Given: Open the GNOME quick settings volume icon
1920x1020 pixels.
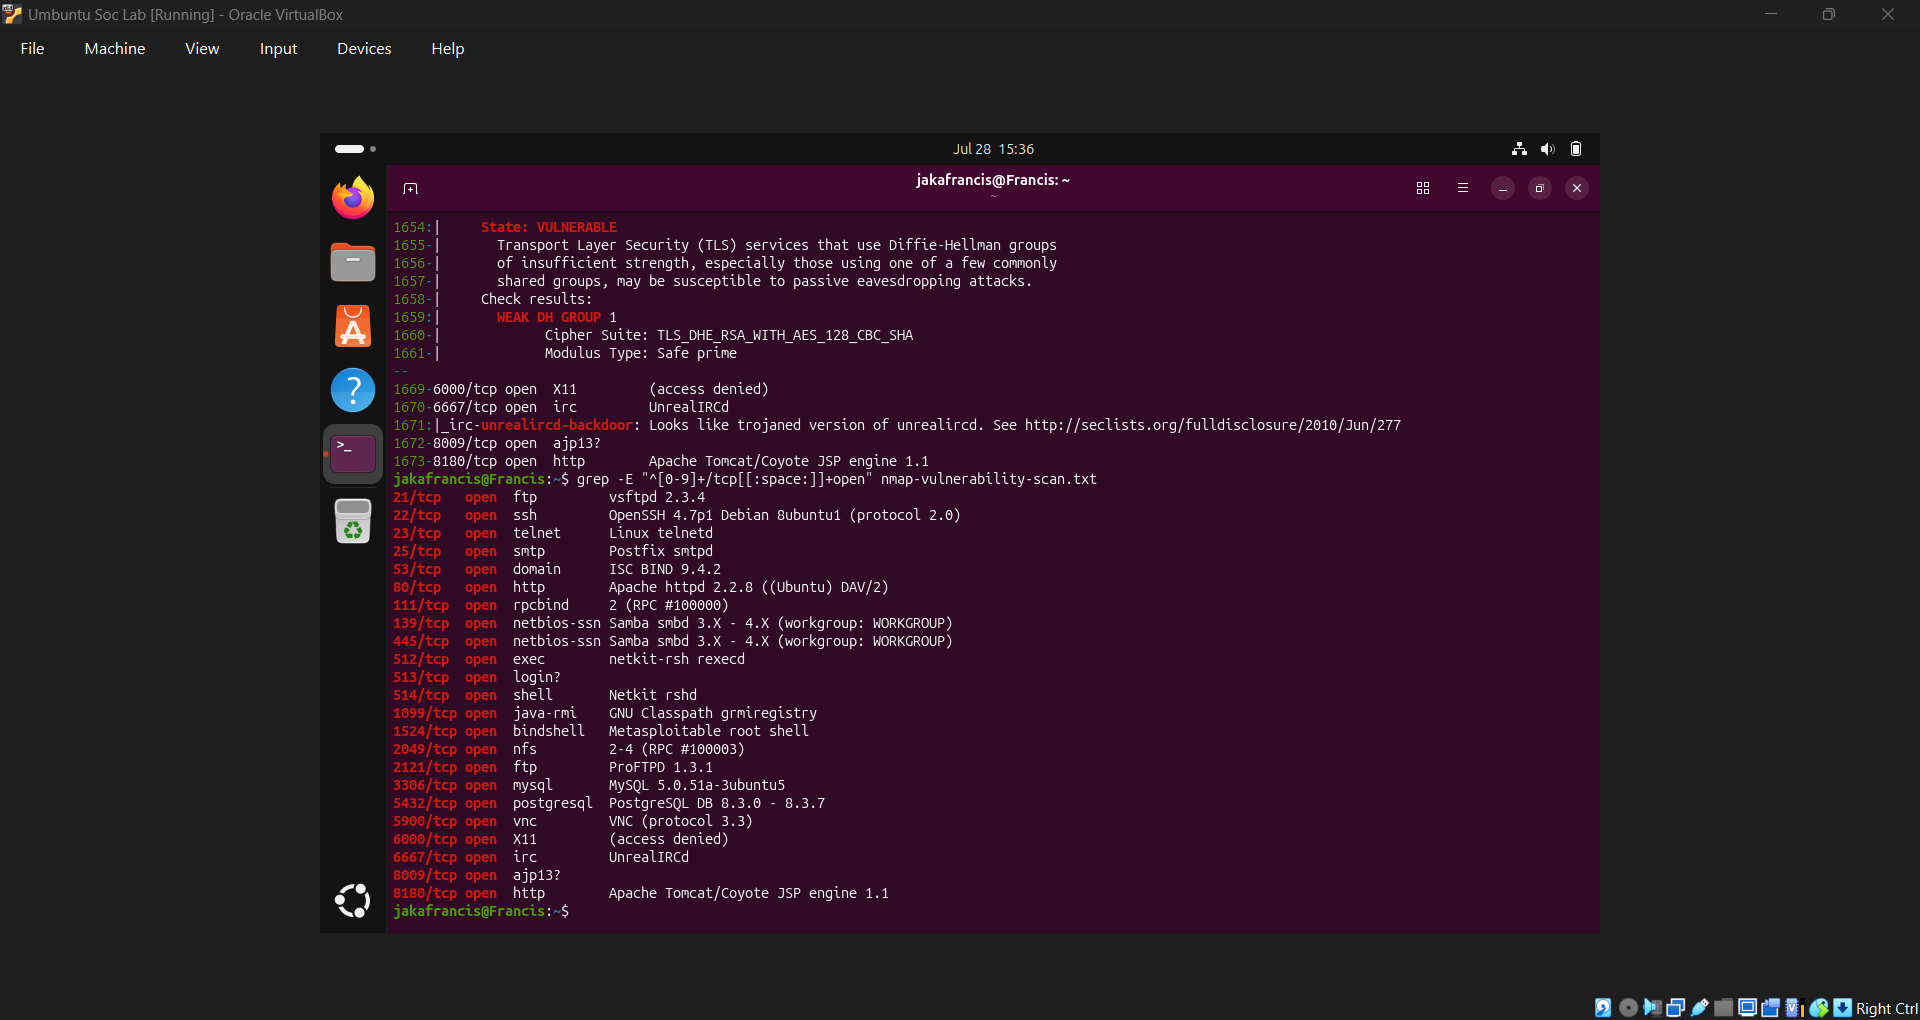Looking at the screenshot, I should (1548, 149).
